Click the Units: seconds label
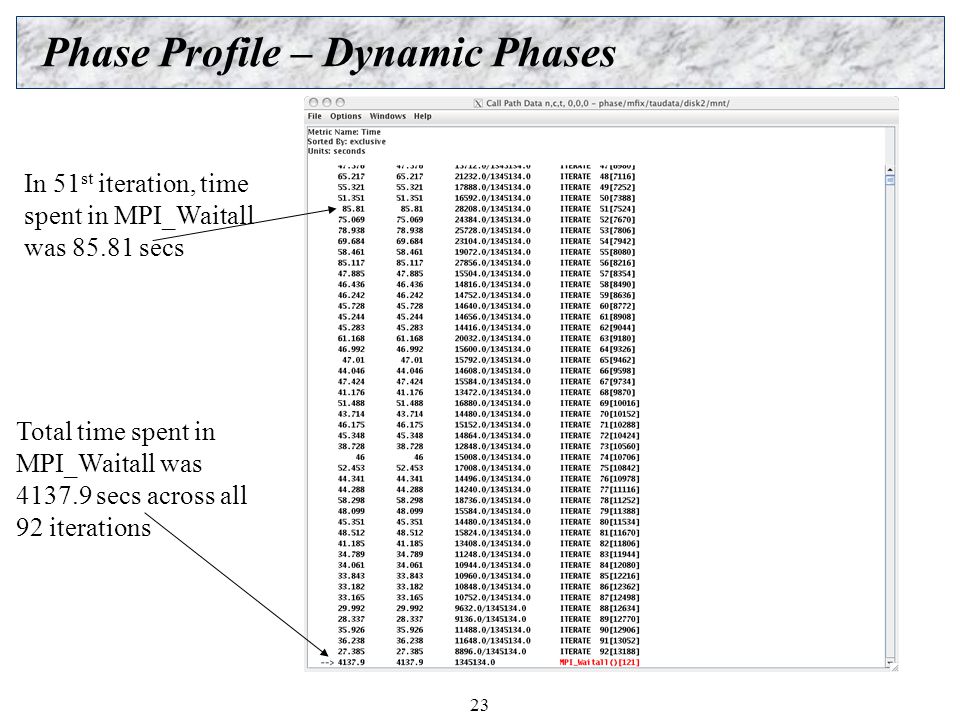Image resolution: width=960 pixels, height=720 pixels. (336, 151)
